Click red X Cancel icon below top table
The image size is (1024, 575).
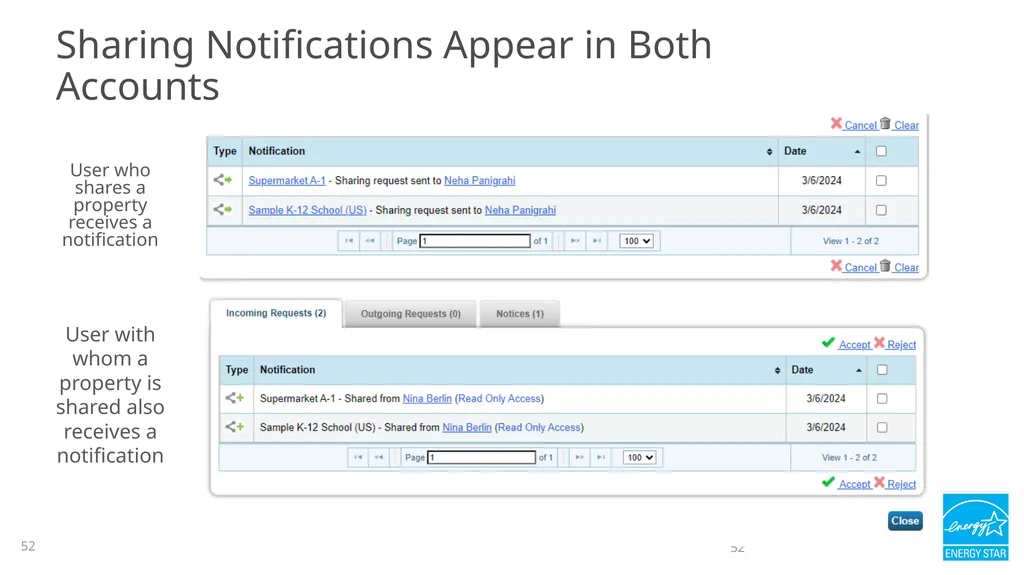(836, 265)
